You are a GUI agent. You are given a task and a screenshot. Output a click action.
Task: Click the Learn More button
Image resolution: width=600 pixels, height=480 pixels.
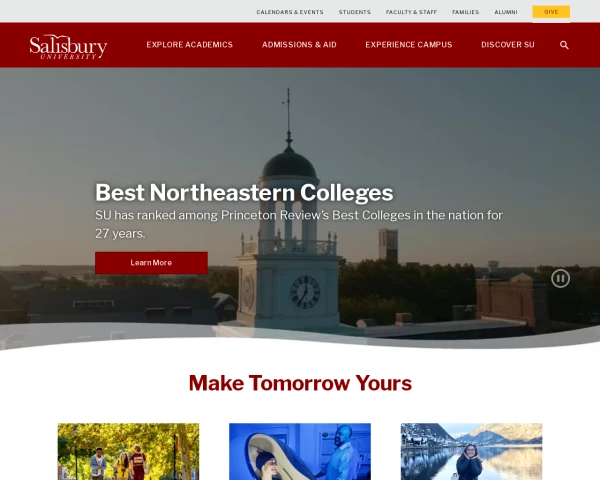tap(152, 263)
